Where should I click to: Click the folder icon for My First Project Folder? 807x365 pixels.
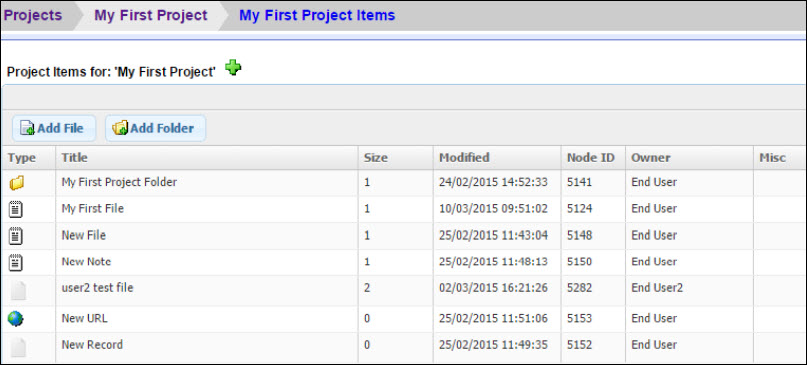[16, 183]
